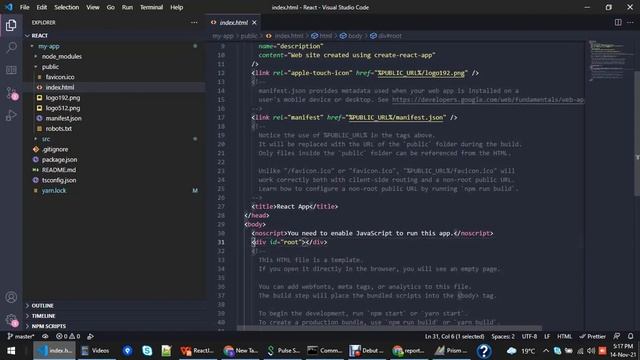This screenshot has height=360, width=640.
Task: Open the View menu
Action: click(93, 7)
